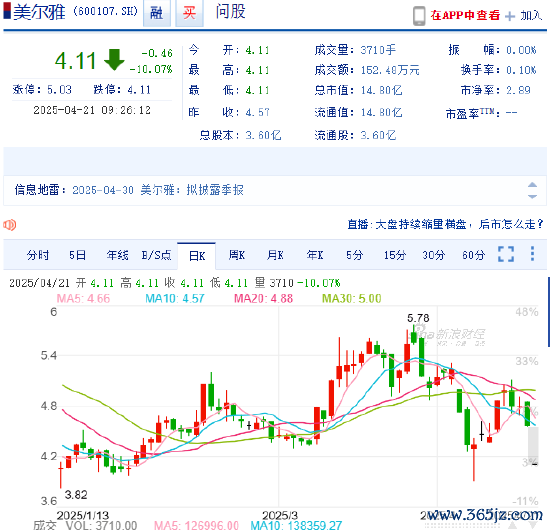
Task: Click the 昨收 value 4.57
Action: coord(257,113)
